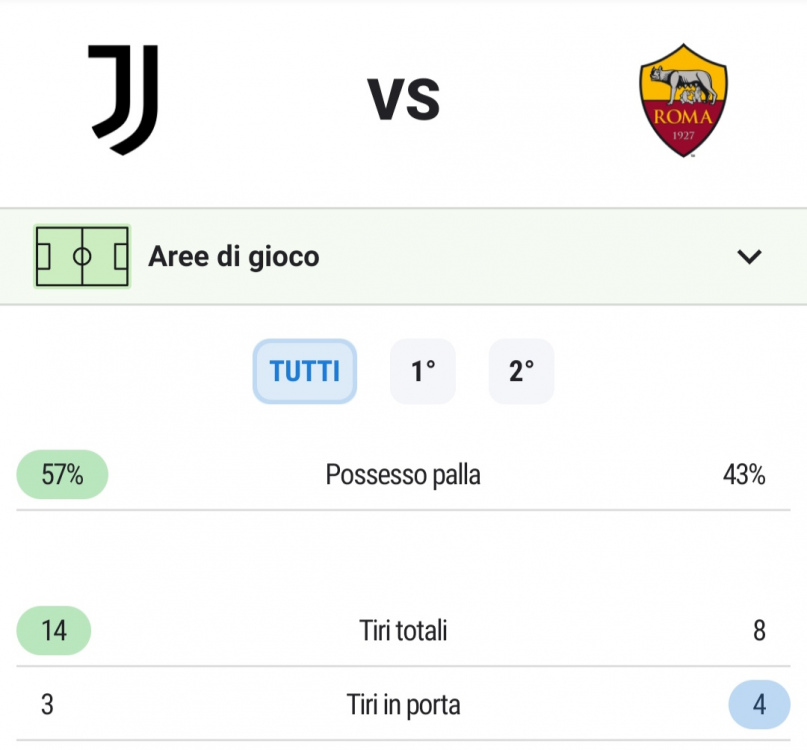Screen dimensions: 807x750
Task: Click the Aree di gioco title text
Action: pos(234,256)
